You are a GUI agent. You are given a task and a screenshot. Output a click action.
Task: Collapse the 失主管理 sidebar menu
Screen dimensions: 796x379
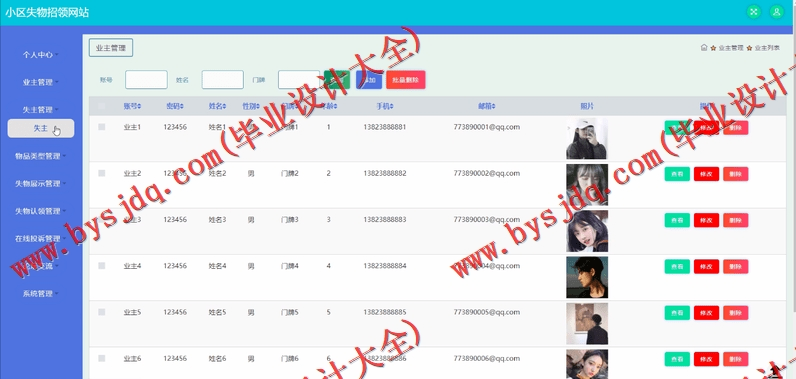tap(41, 109)
